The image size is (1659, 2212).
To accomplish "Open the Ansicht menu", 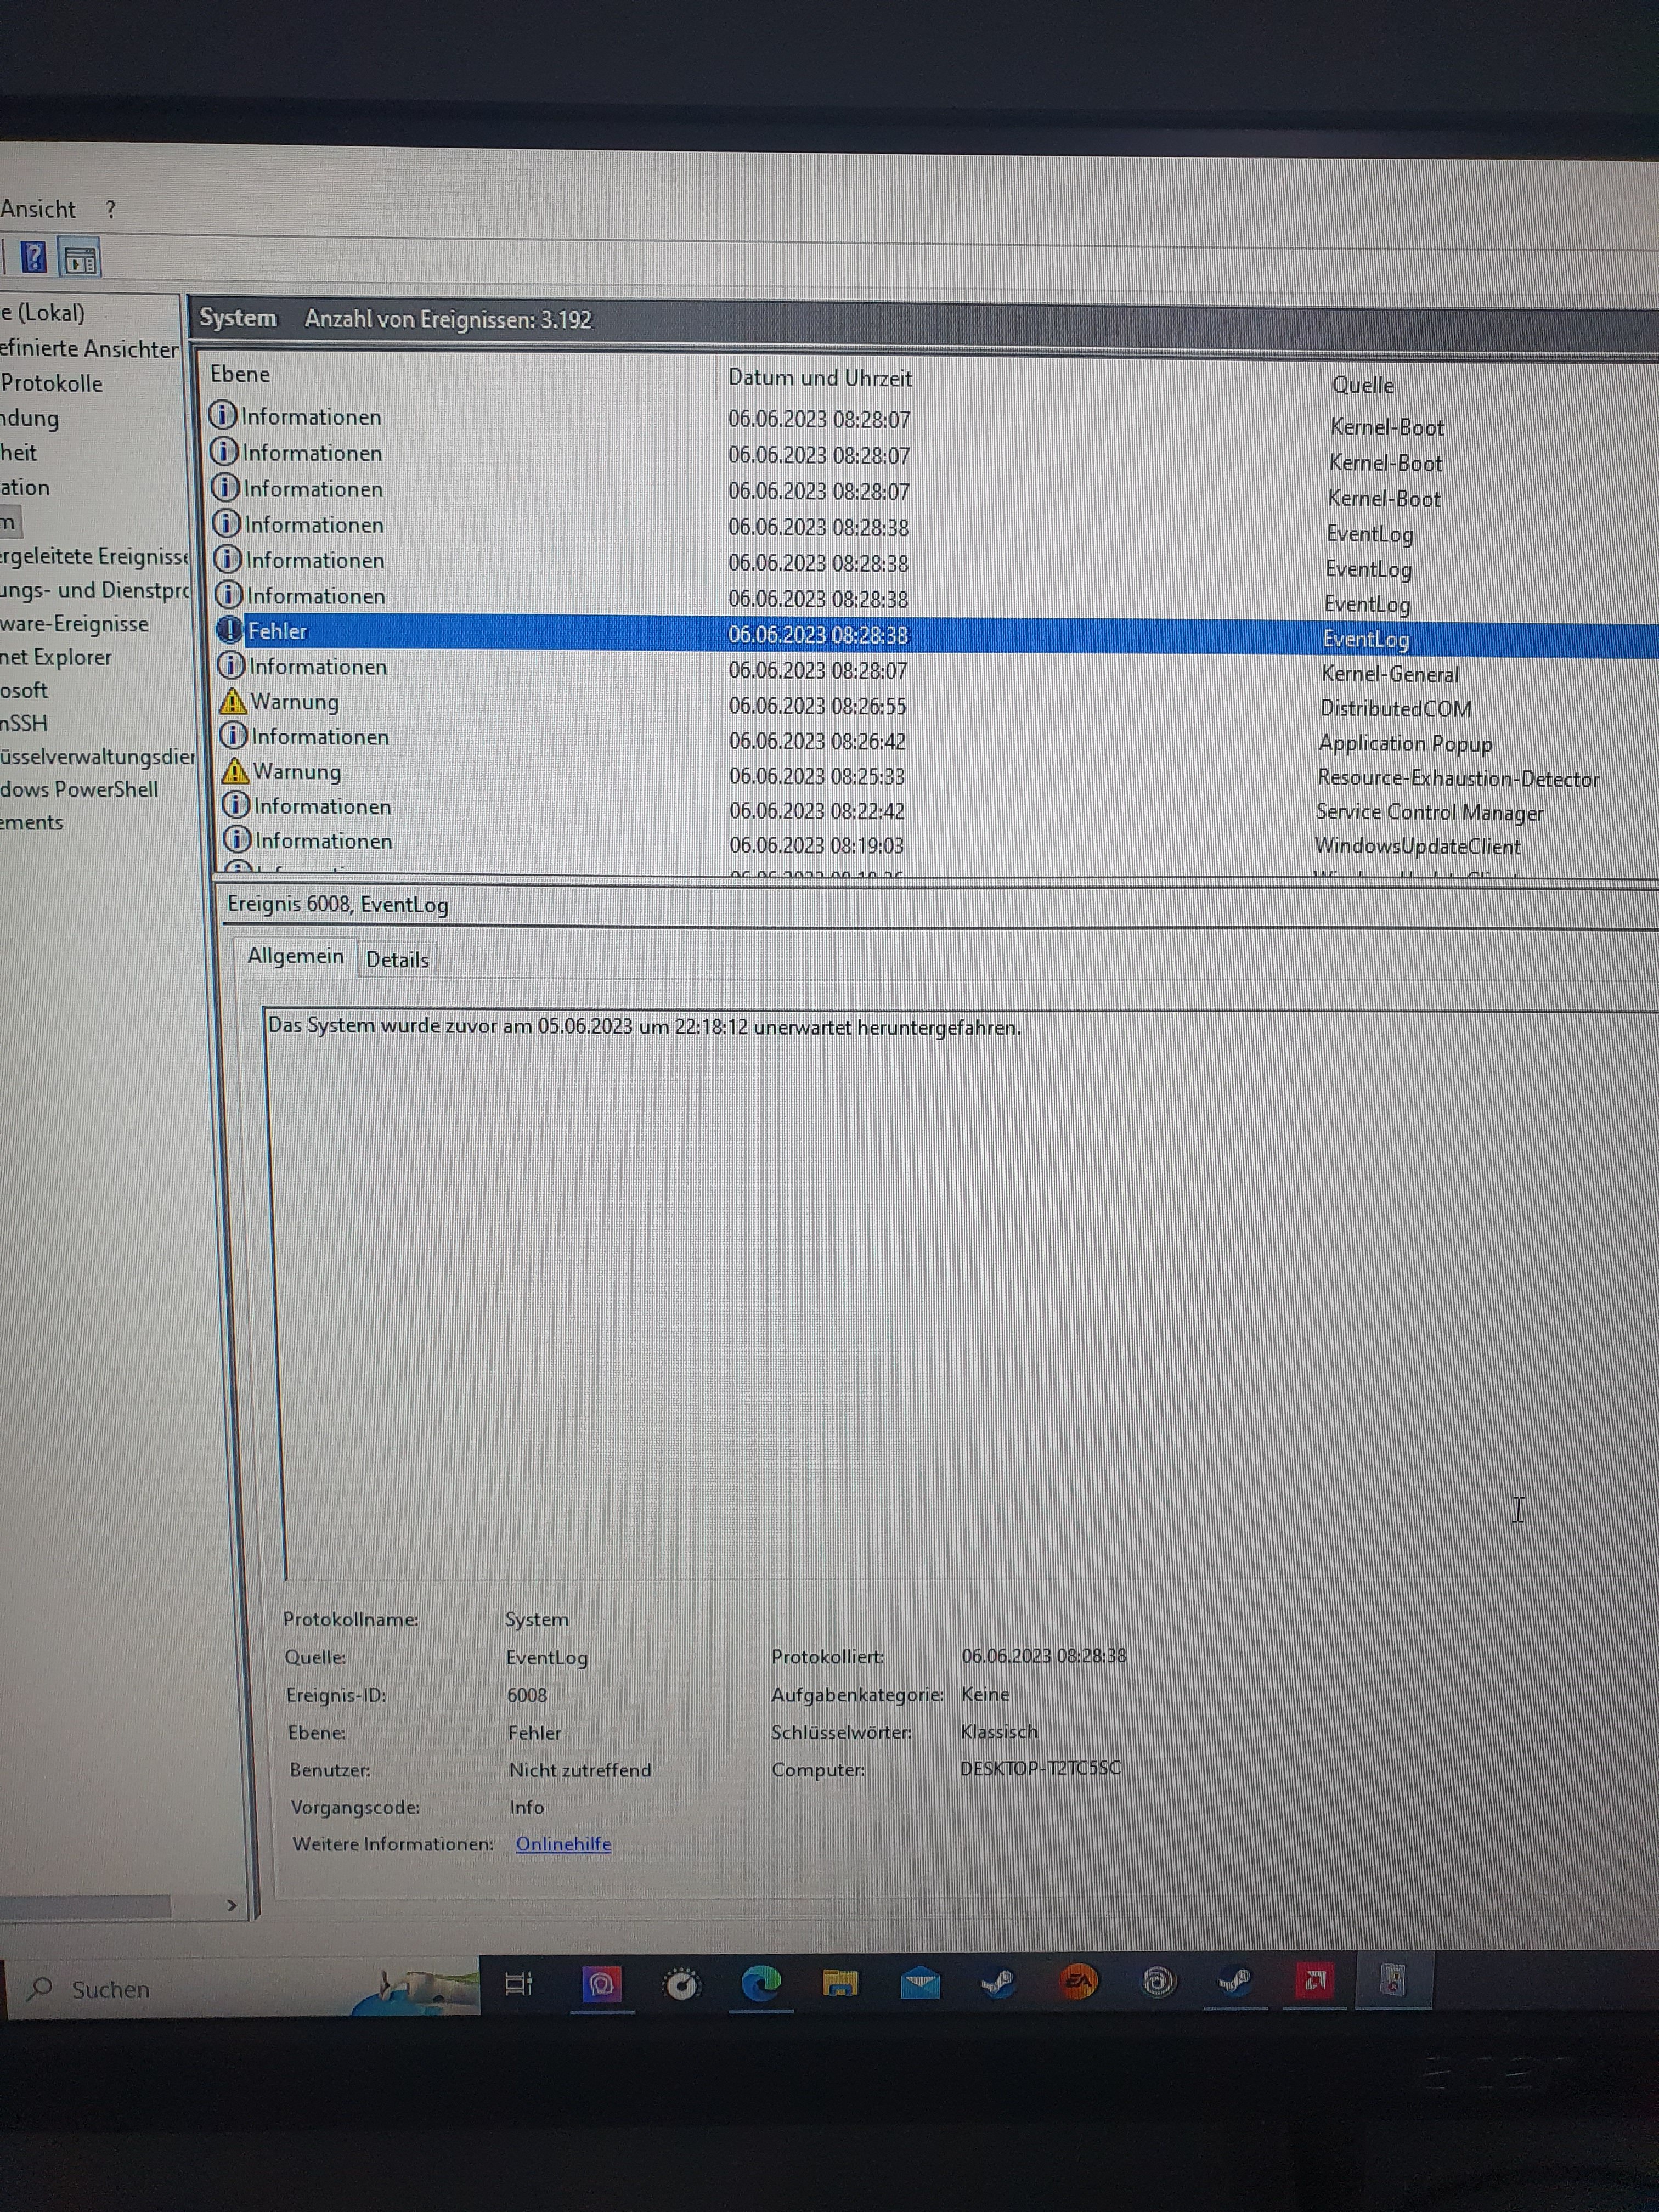I will click(38, 209).
